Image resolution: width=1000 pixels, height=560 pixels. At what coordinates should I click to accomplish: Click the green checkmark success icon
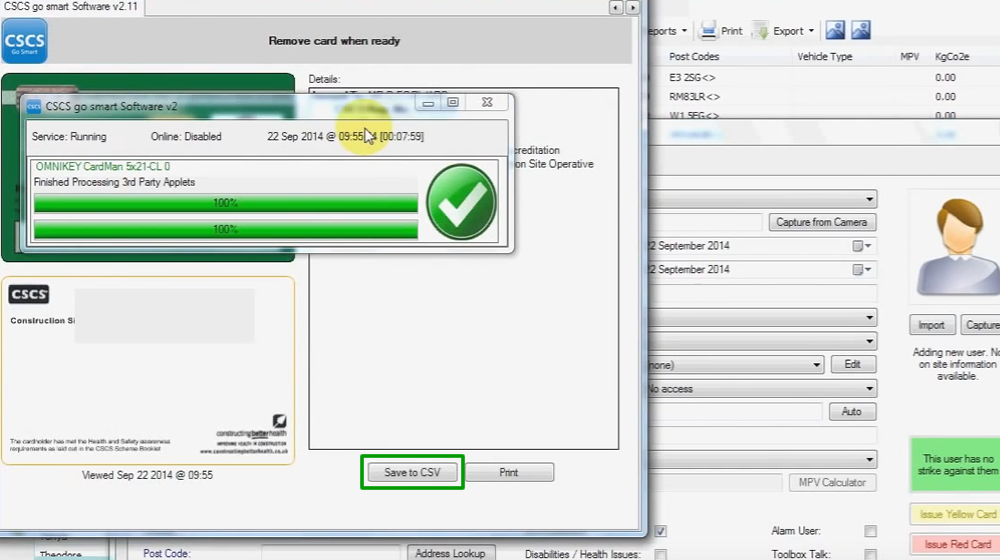[461, 203]
